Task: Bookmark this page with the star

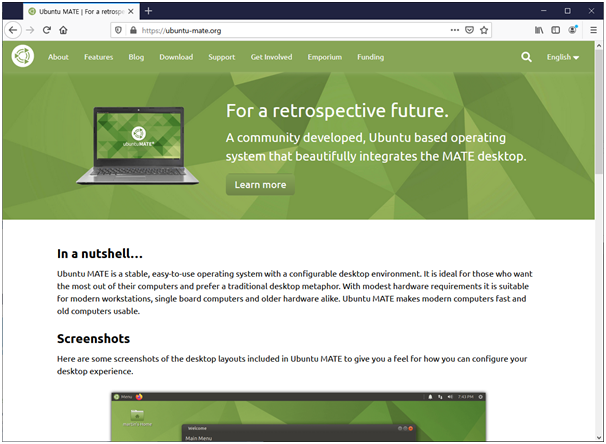Action: pos(484,30)
